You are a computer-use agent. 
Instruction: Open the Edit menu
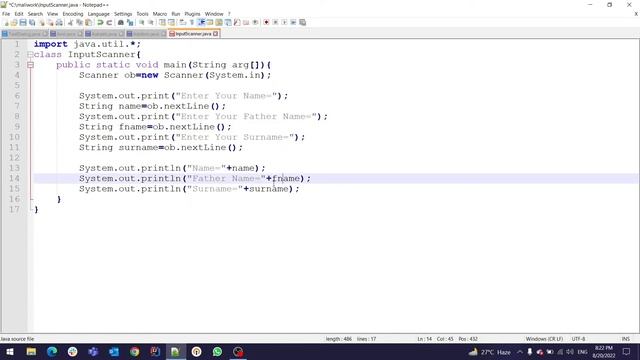(19, 14)
